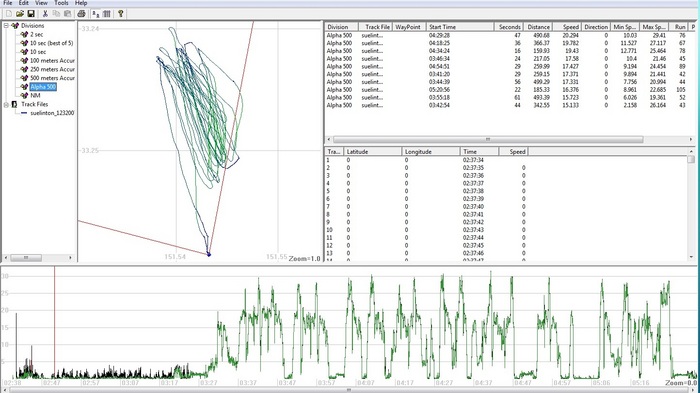Image resolution: width=700 pixels, height=393 pixels.
Task: Open the Tools menu
Action: click(61, 3)
